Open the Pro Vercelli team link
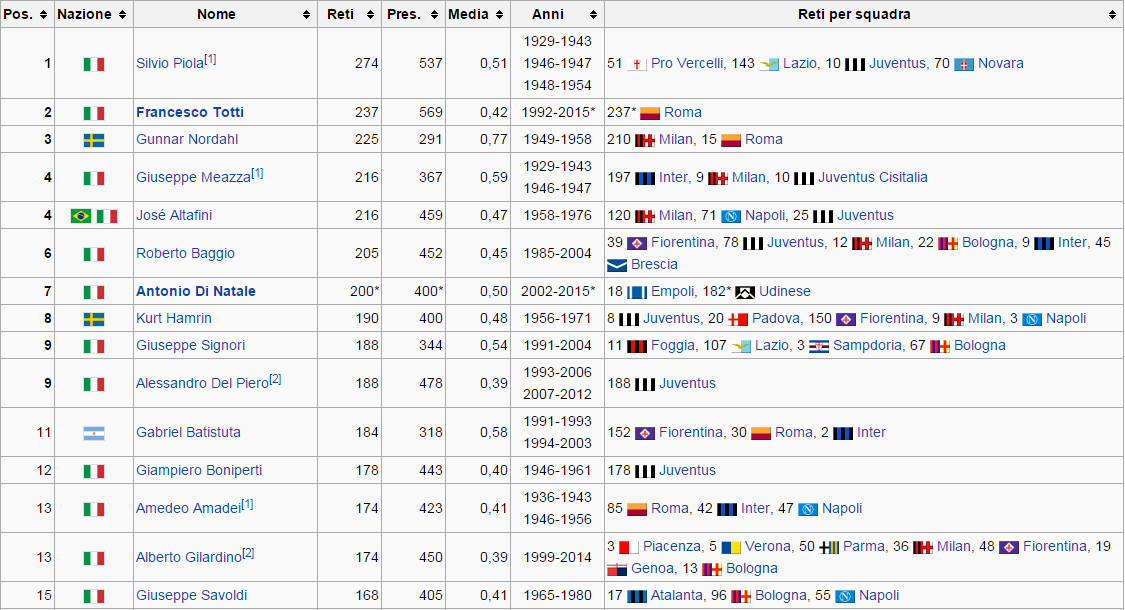 pyautogui.click(x=687, y=63)
